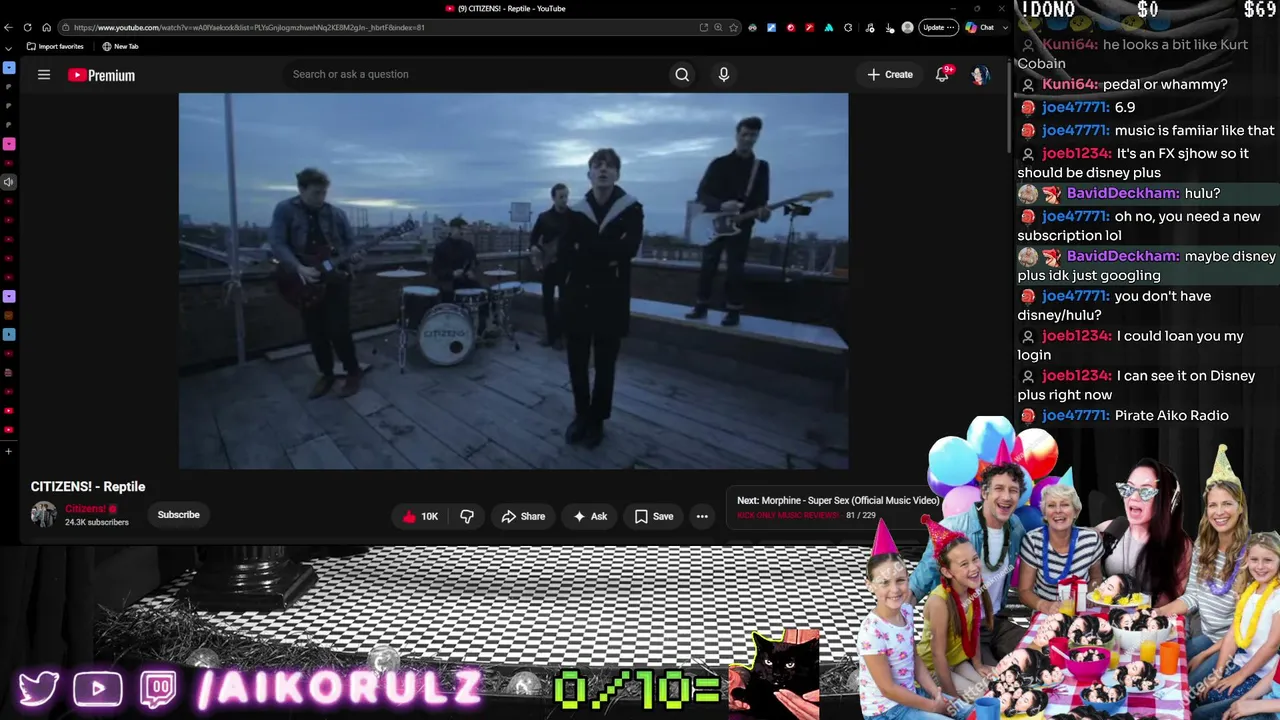1280x720 pixels.
Task: Select the blue tab at top of vertical tabs
Action: pos(9,68)
